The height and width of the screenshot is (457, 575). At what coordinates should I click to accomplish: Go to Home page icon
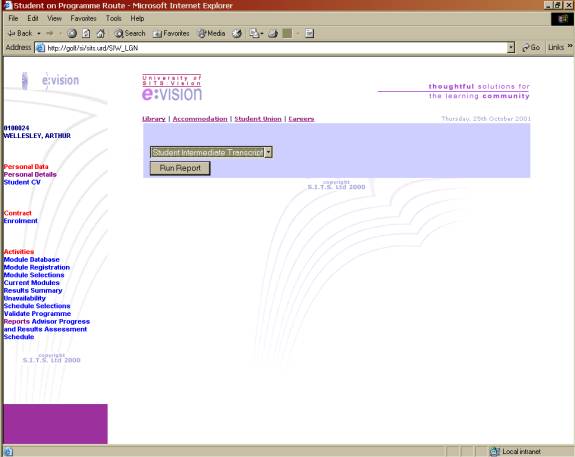(100, 33)
